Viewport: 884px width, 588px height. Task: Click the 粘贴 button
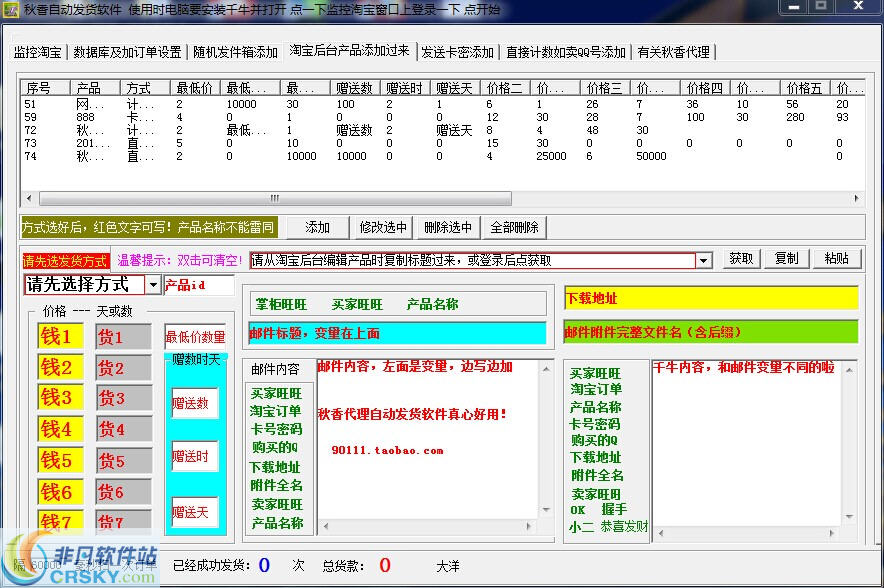837,258
